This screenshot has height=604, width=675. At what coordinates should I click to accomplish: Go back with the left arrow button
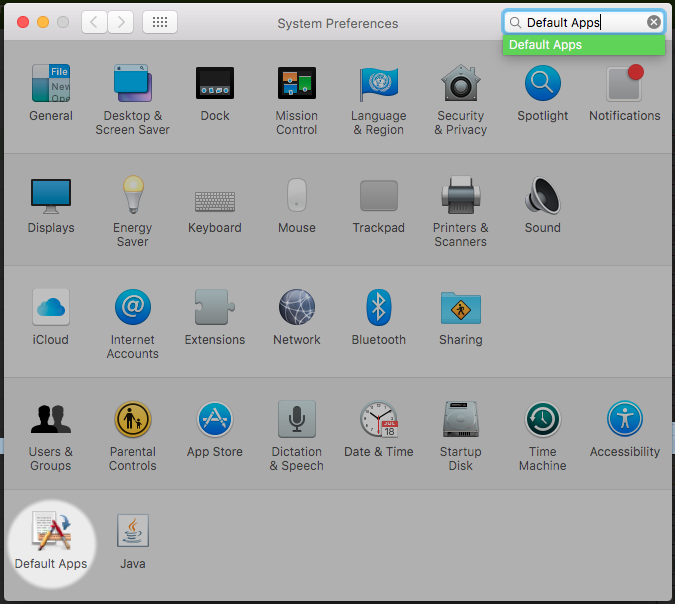click(94, 22)
